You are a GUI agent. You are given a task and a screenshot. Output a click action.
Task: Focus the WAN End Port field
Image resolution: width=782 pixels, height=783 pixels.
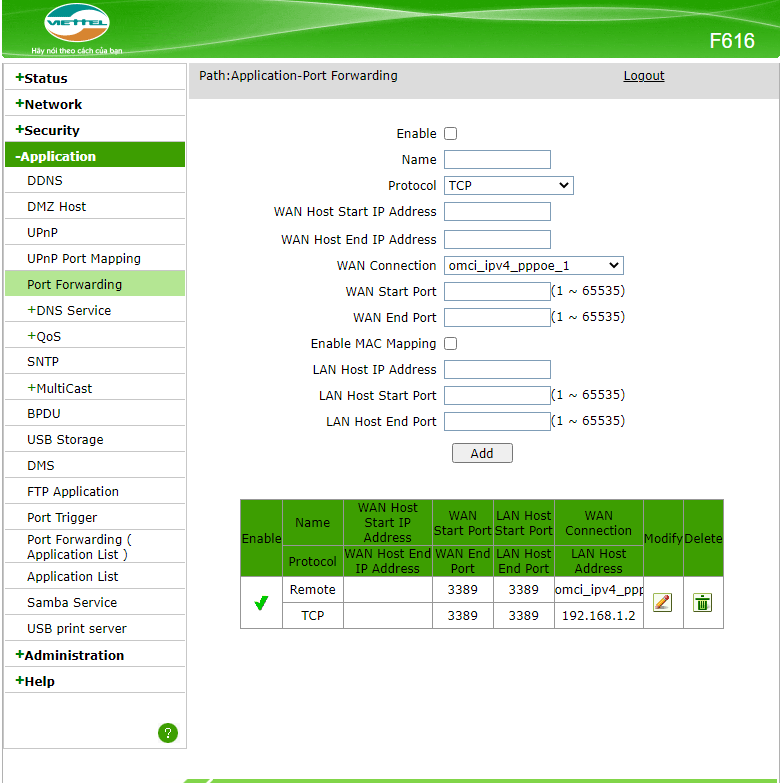click(497, 318)
